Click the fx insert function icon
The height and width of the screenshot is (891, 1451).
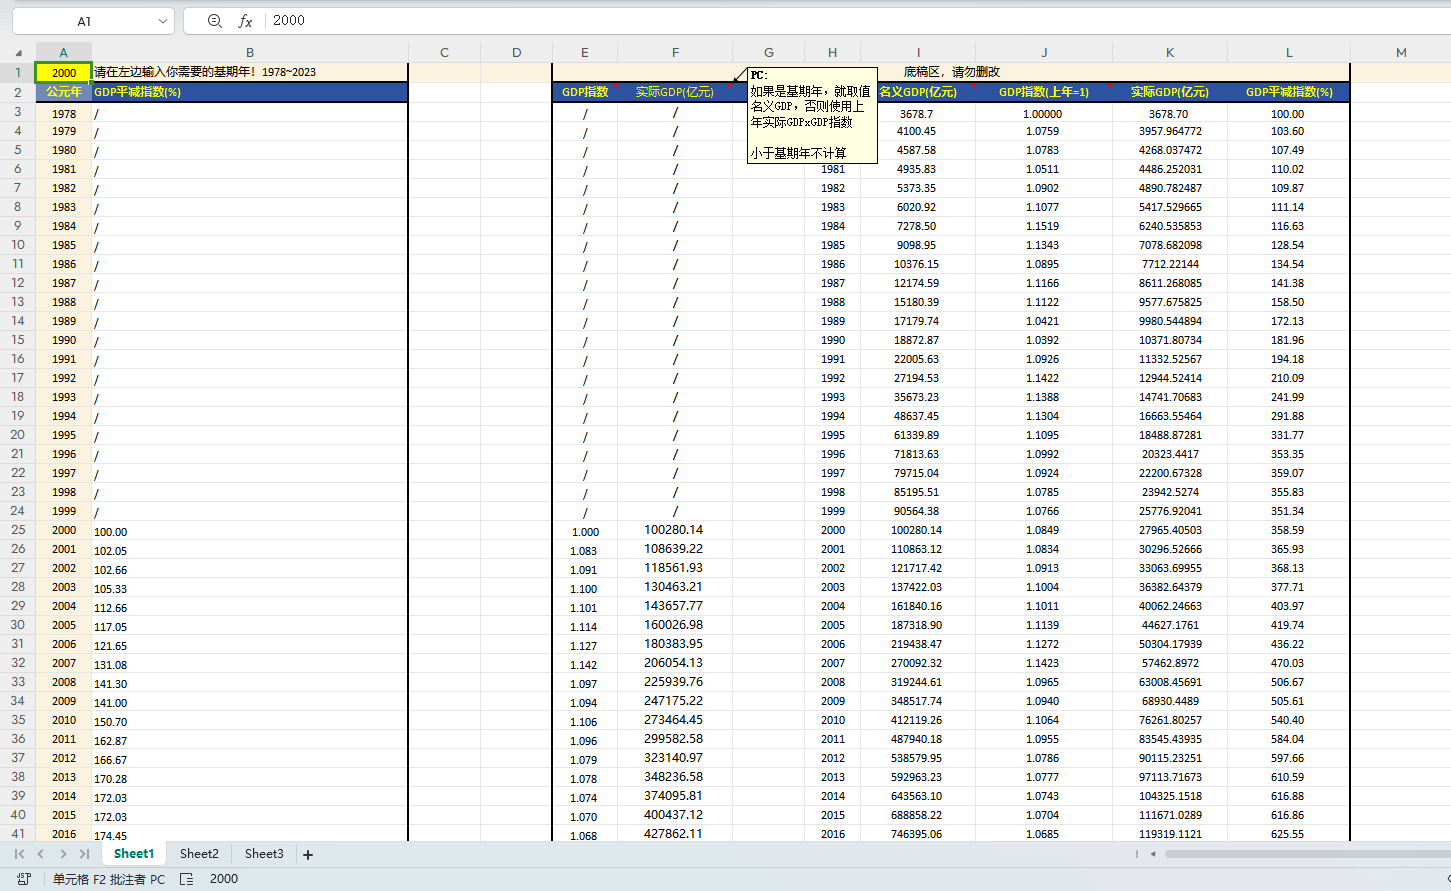[x=245, y=21]
